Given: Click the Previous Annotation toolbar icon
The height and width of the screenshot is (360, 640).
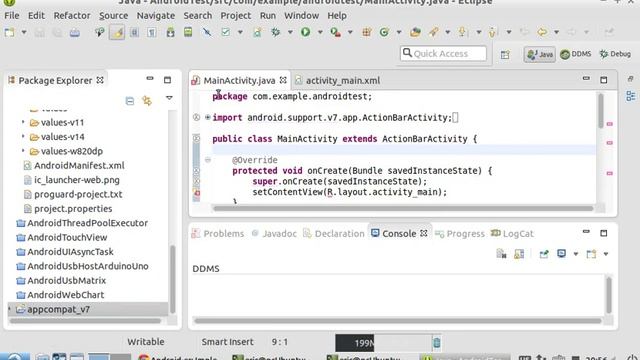Looking at the screenshot, I should coord(492,32).
